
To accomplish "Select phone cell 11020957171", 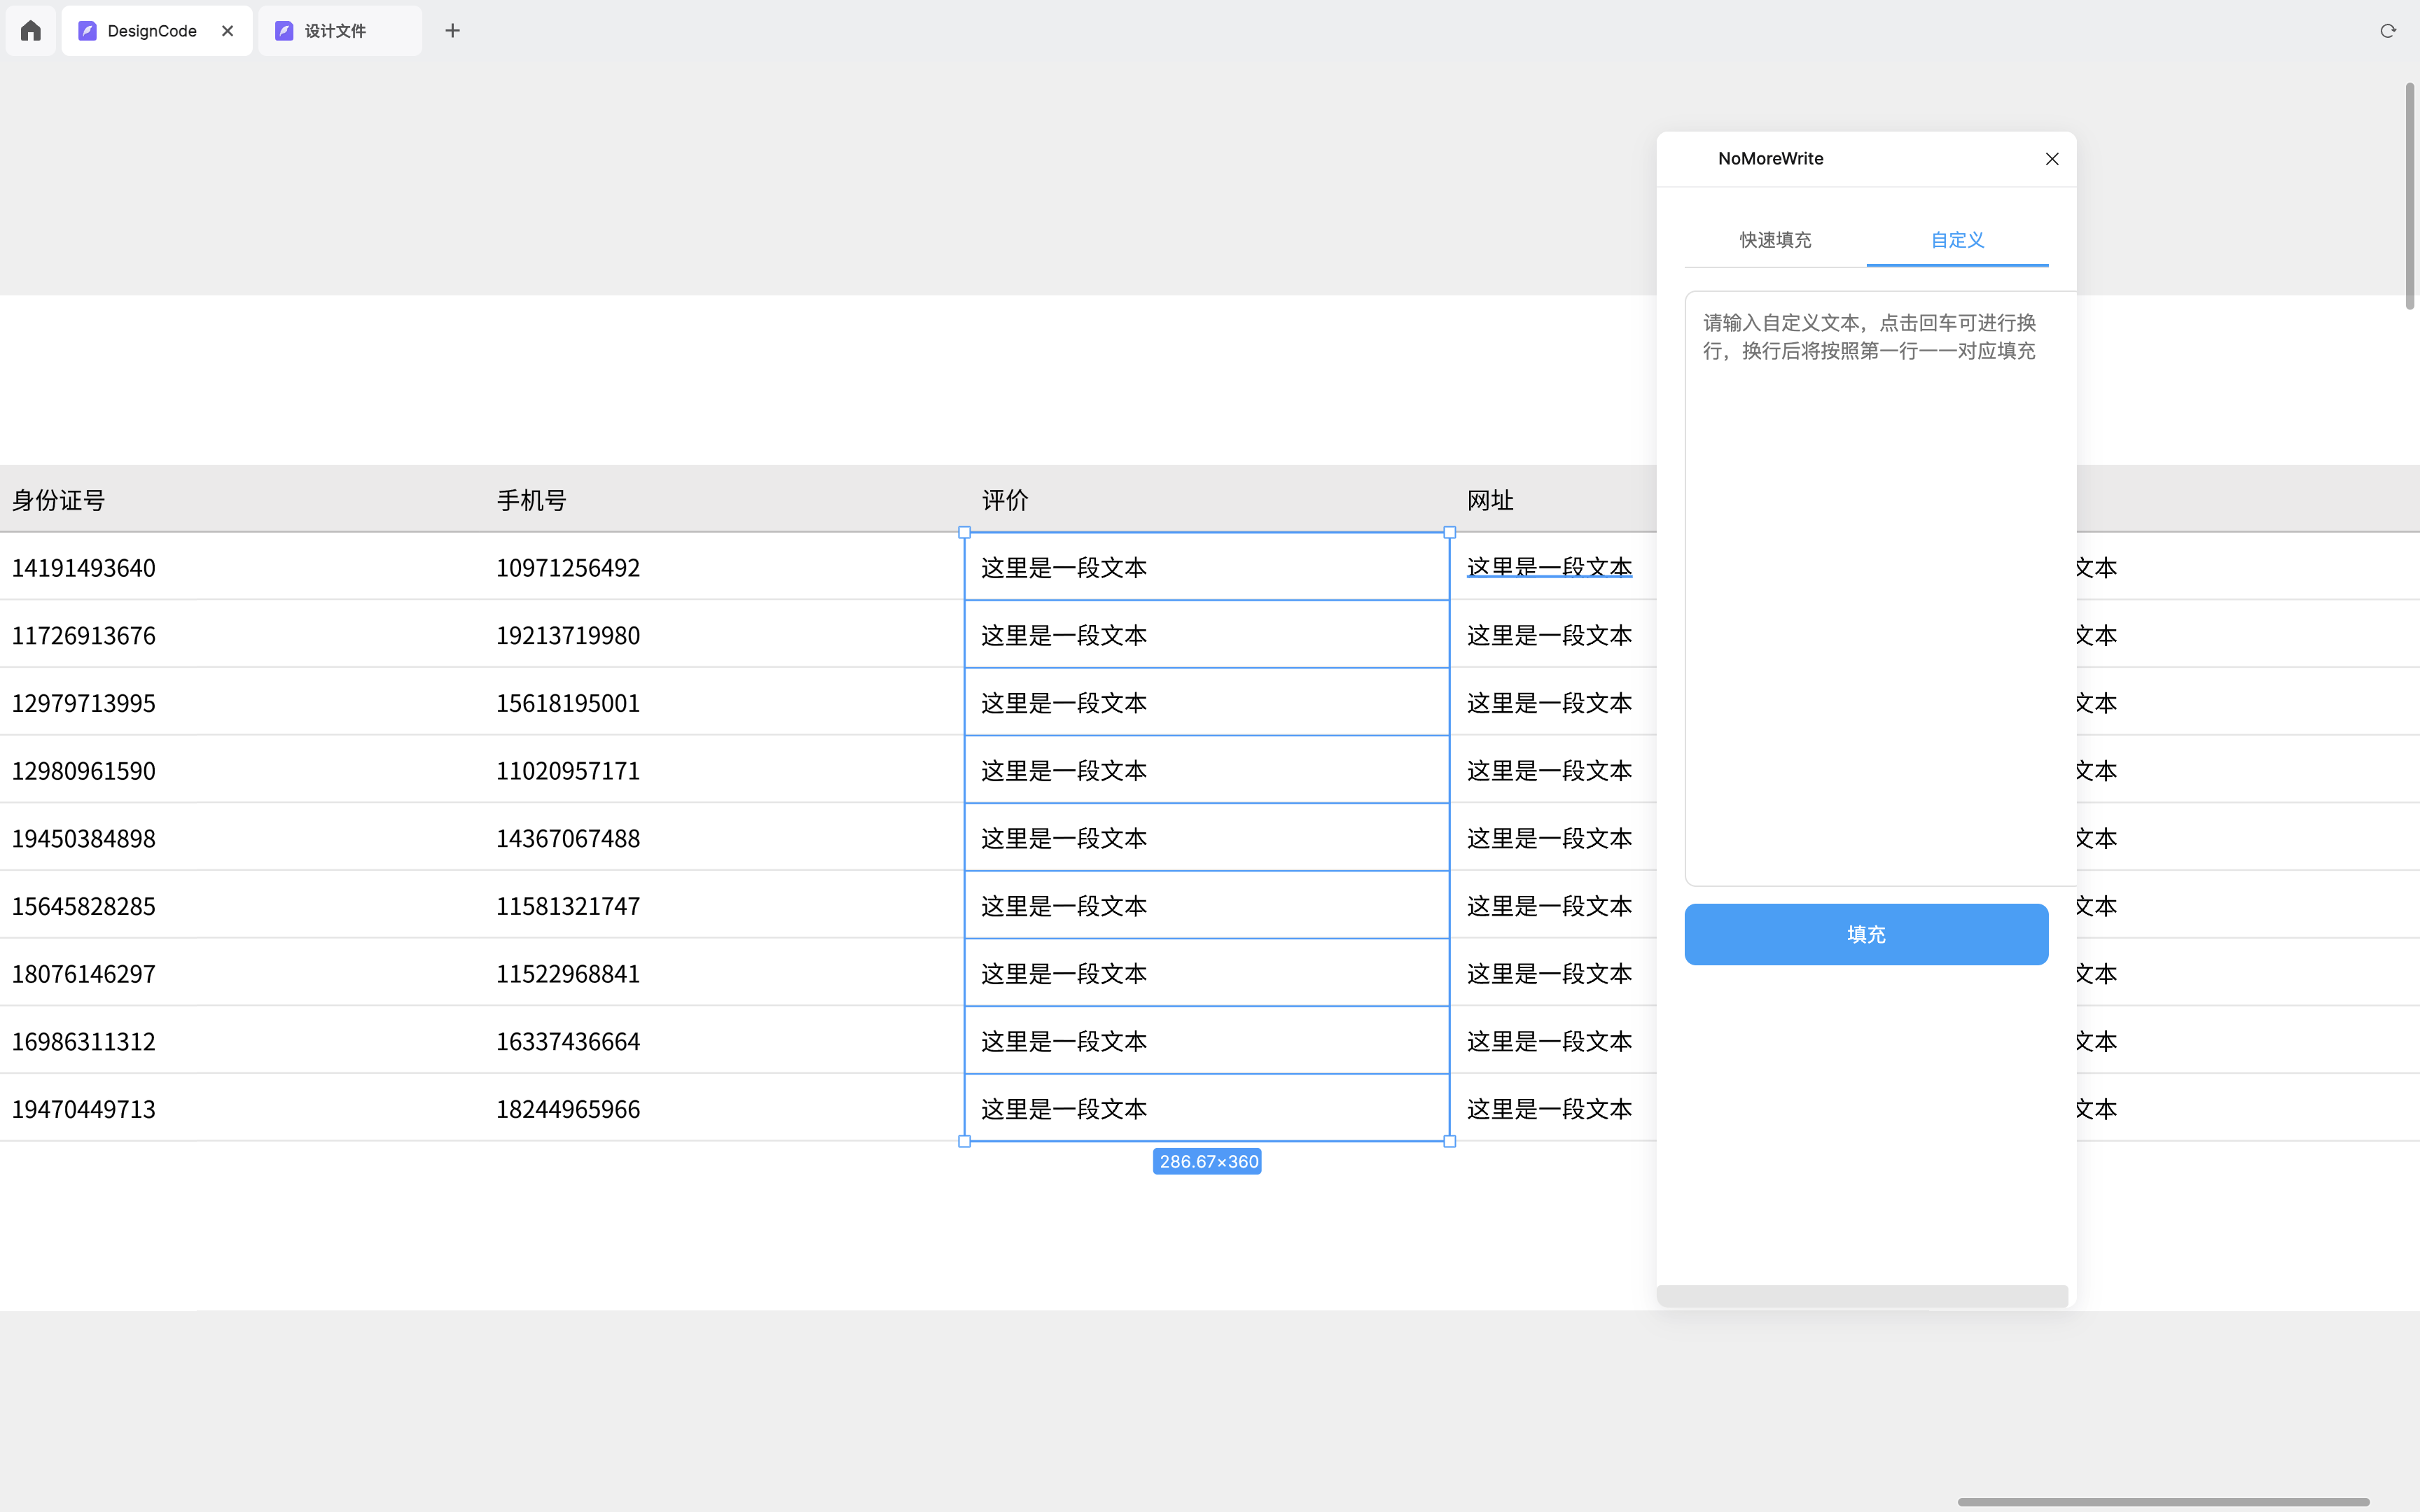I will (x=568, y=771).
